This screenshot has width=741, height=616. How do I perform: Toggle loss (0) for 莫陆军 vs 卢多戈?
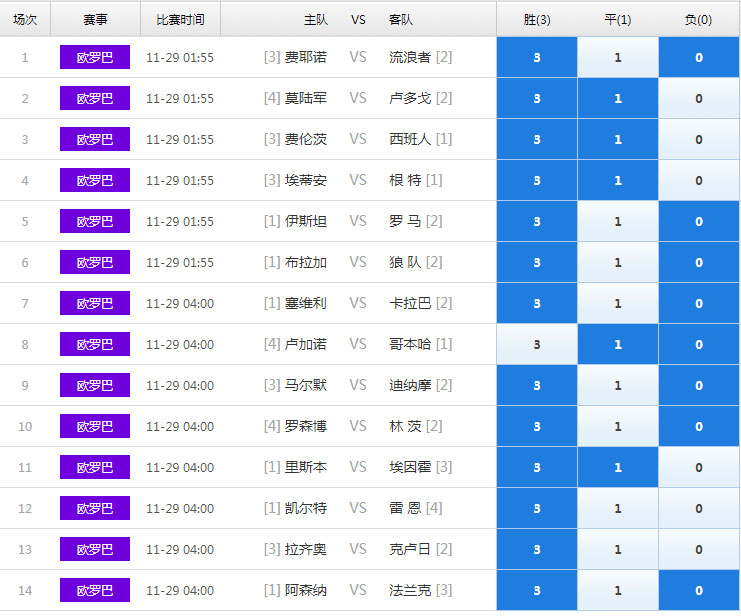(698, 98)
